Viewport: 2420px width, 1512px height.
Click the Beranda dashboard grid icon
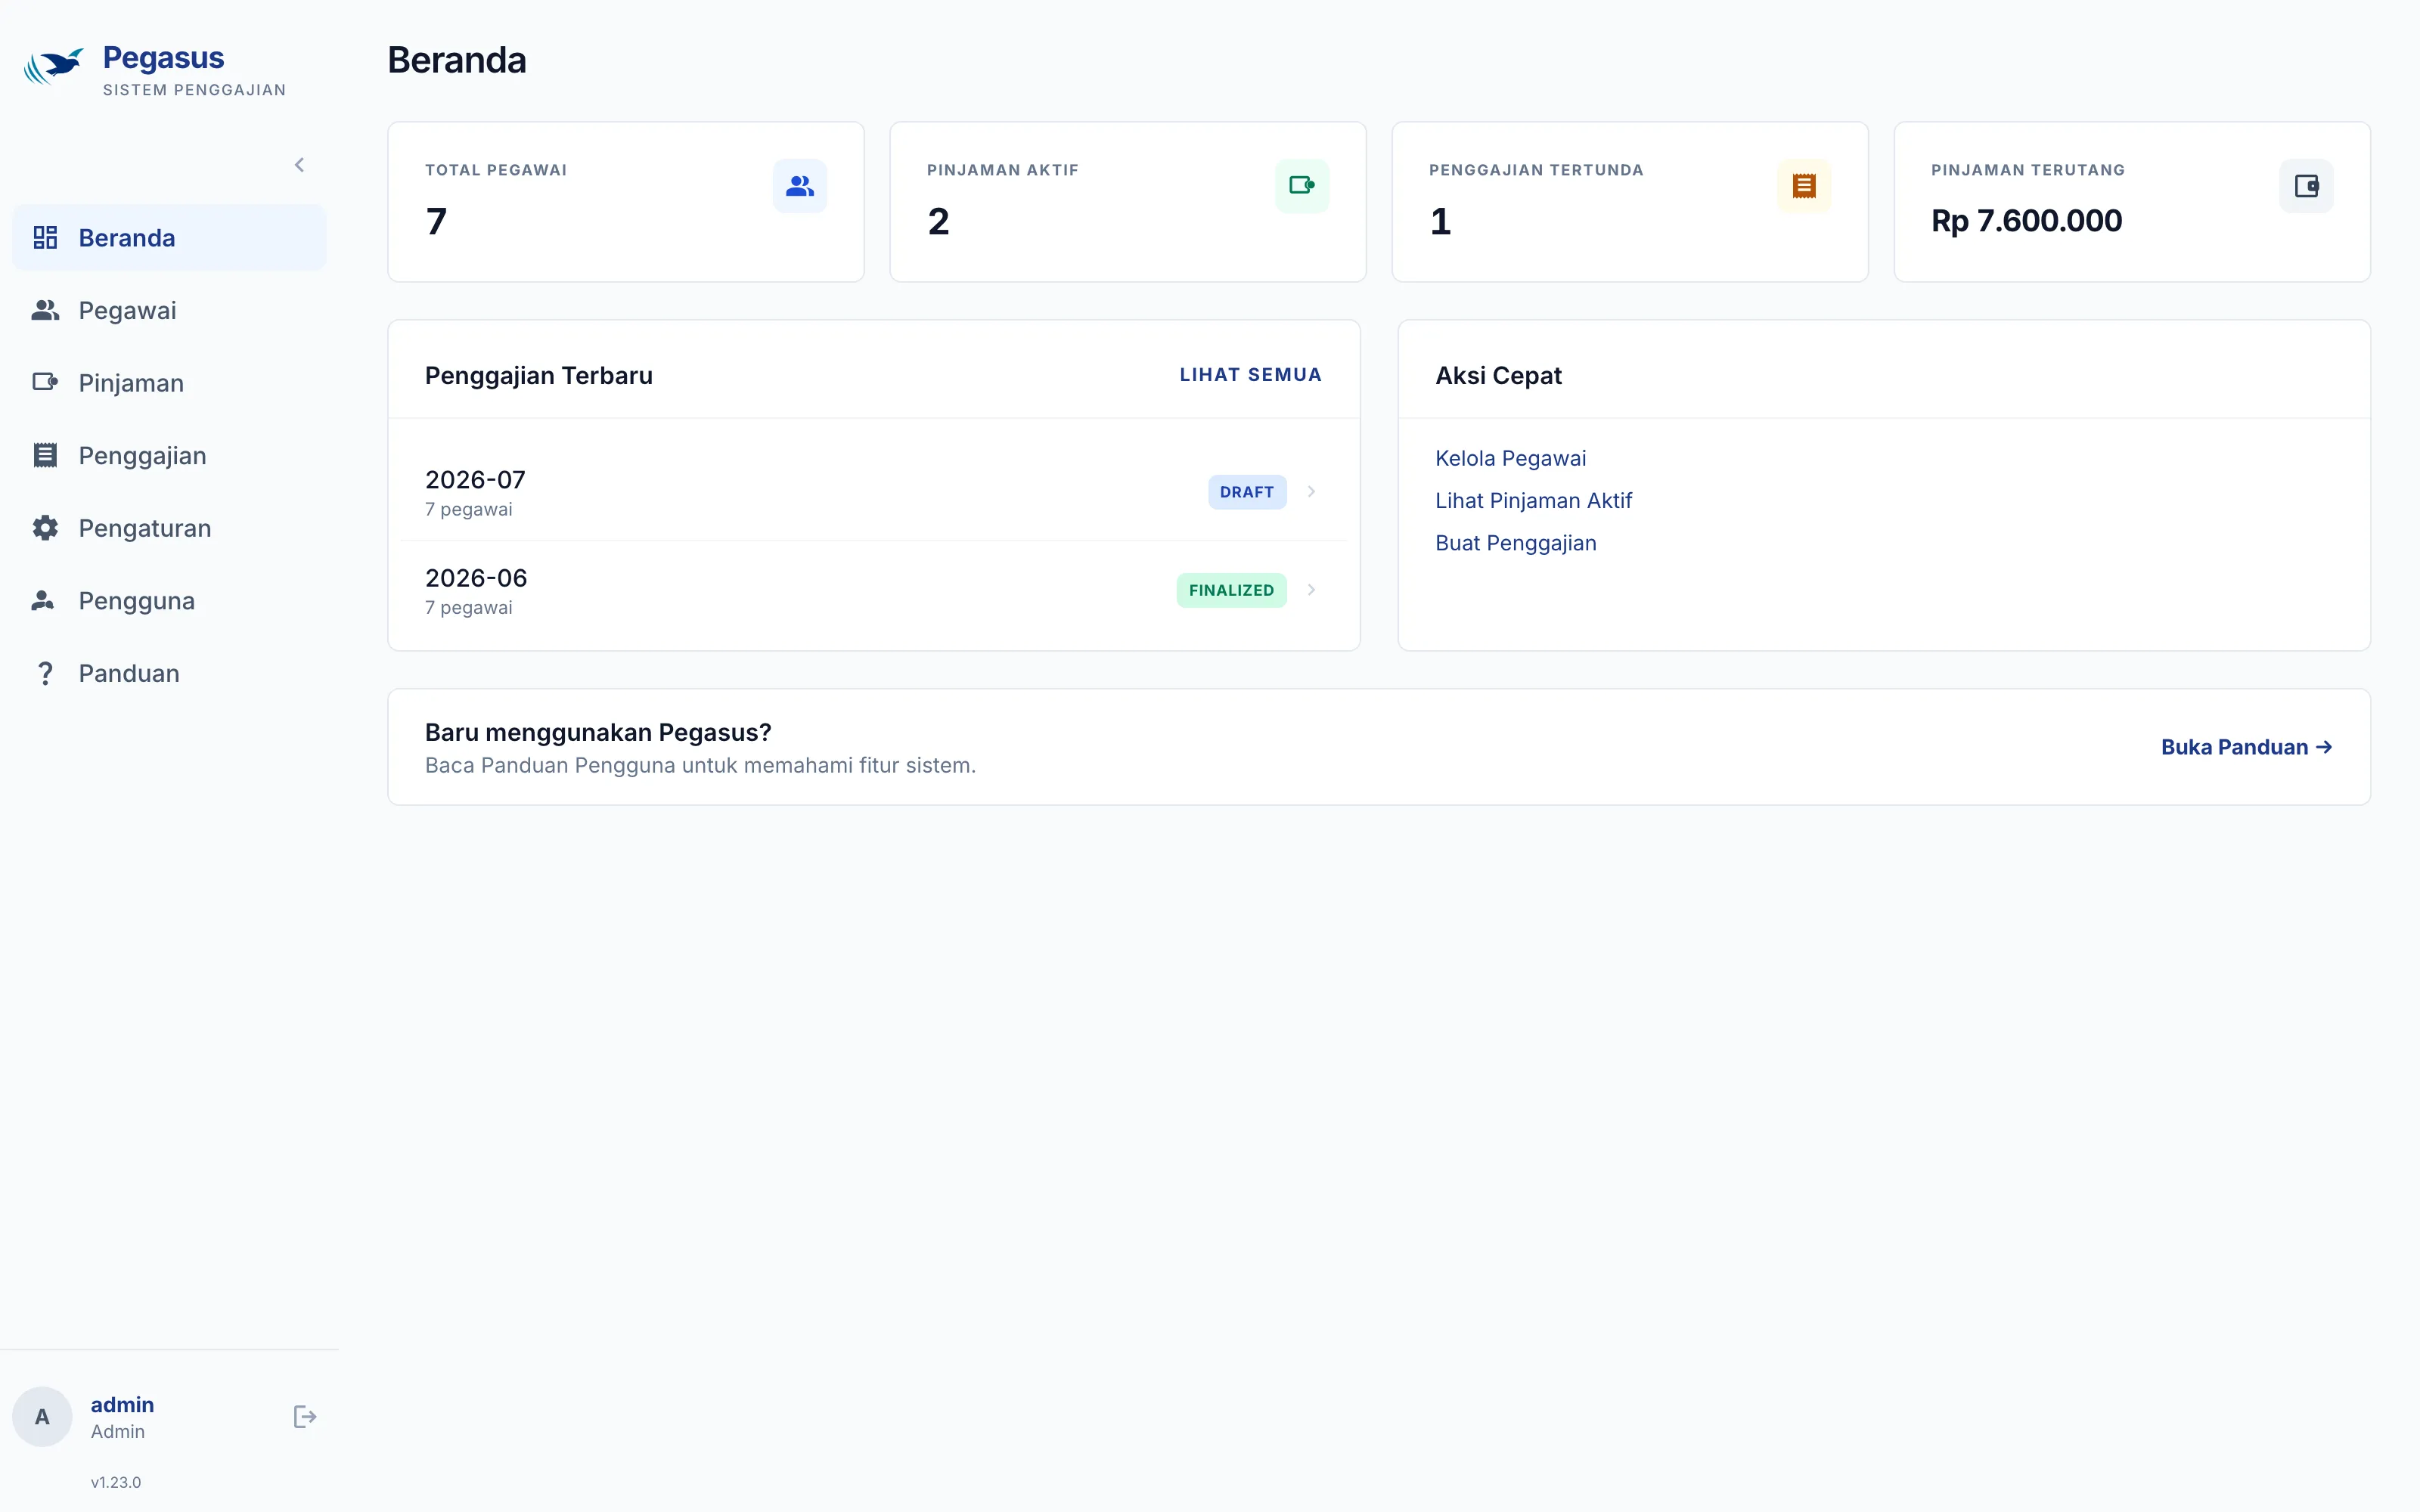45,238
